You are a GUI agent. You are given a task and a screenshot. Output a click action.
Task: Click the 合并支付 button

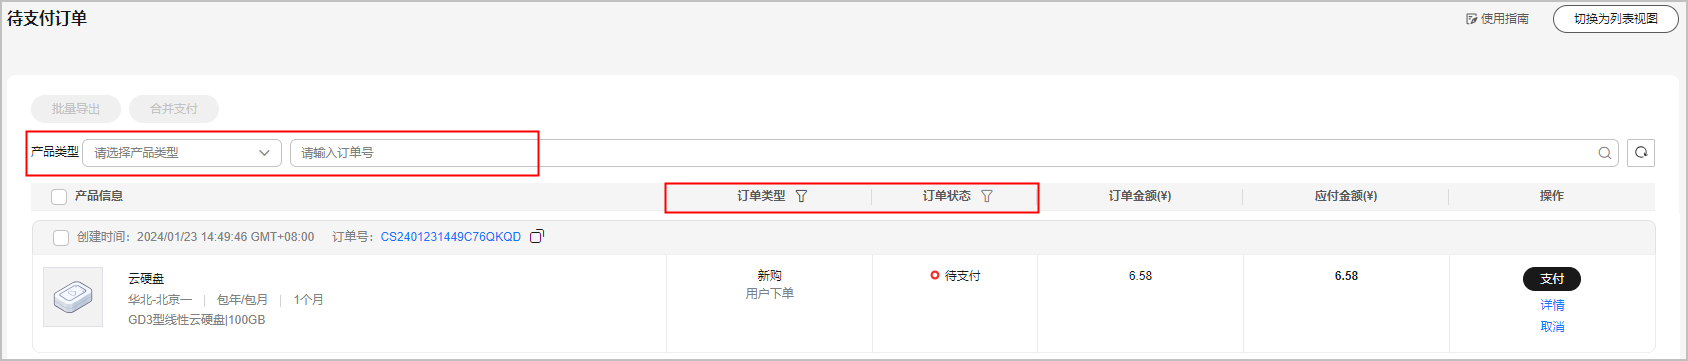174,109
